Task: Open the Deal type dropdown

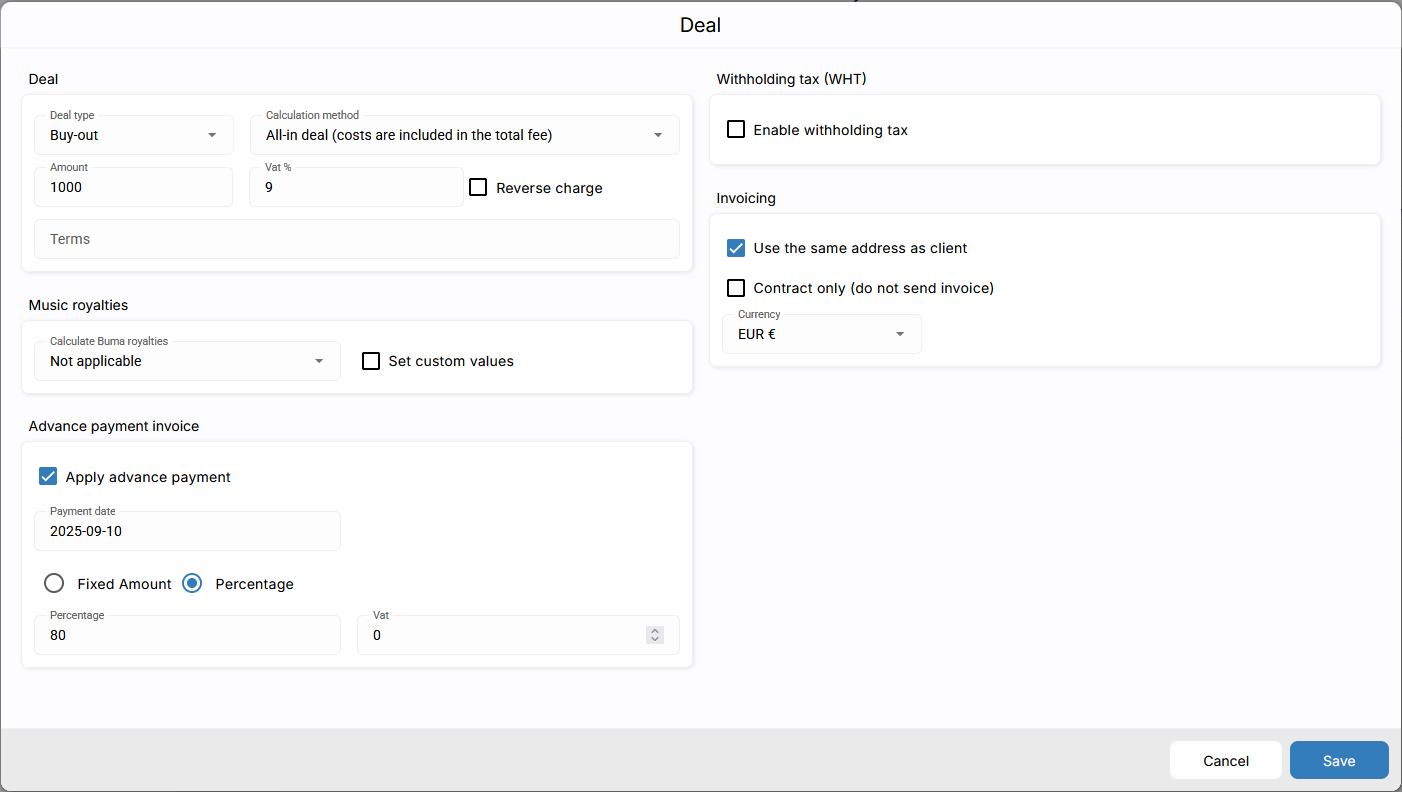Action: (x=133, y=135)
